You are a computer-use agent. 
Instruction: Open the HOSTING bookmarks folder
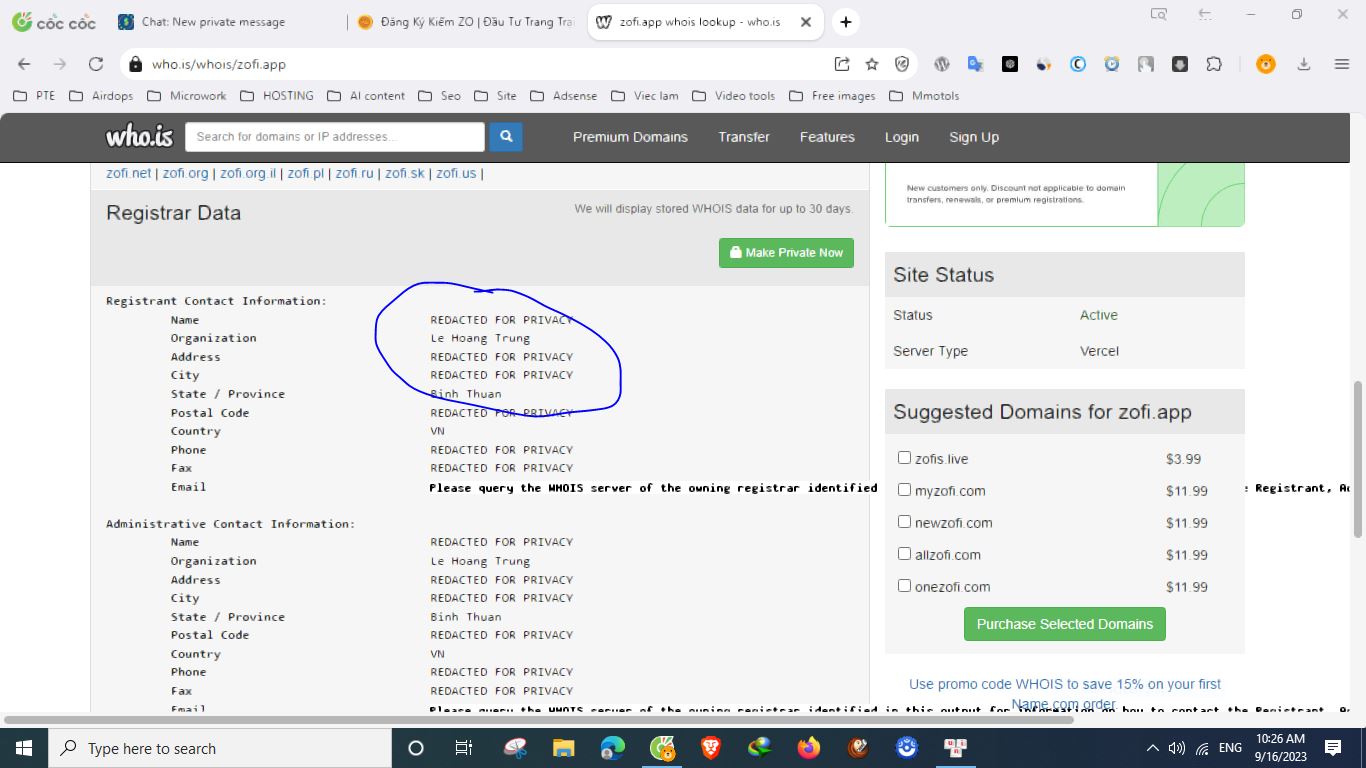277,96
